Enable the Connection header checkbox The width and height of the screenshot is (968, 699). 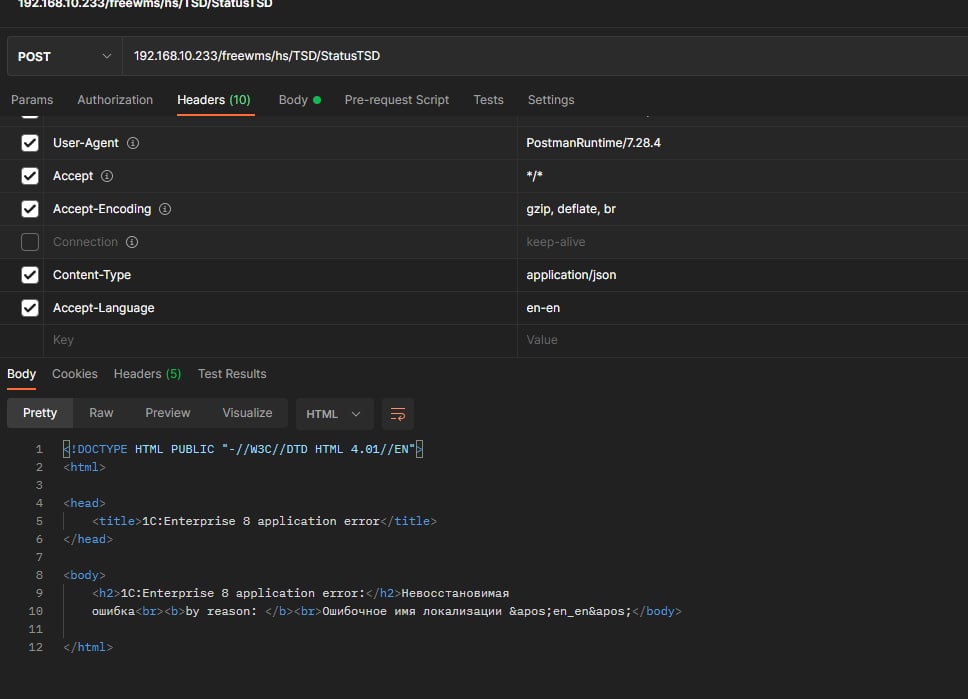coord(30,242)
